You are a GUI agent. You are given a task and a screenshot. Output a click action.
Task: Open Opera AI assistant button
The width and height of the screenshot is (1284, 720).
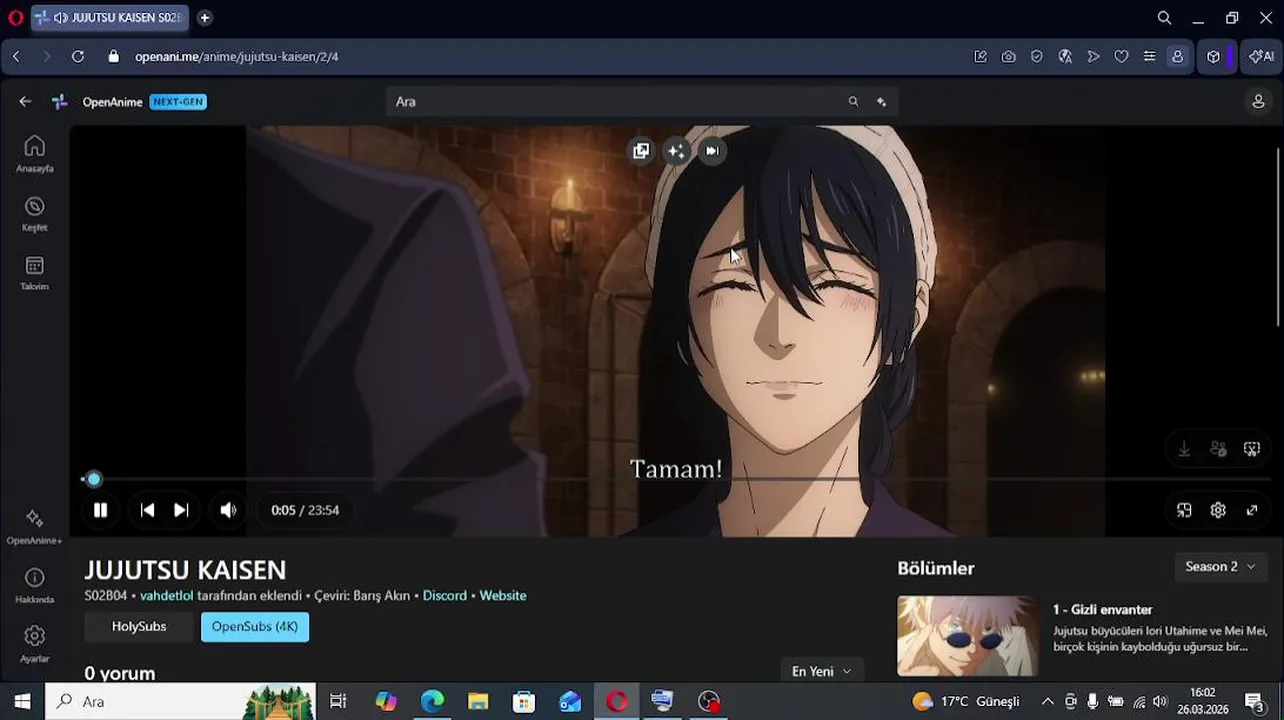[x=1260, y=57]
